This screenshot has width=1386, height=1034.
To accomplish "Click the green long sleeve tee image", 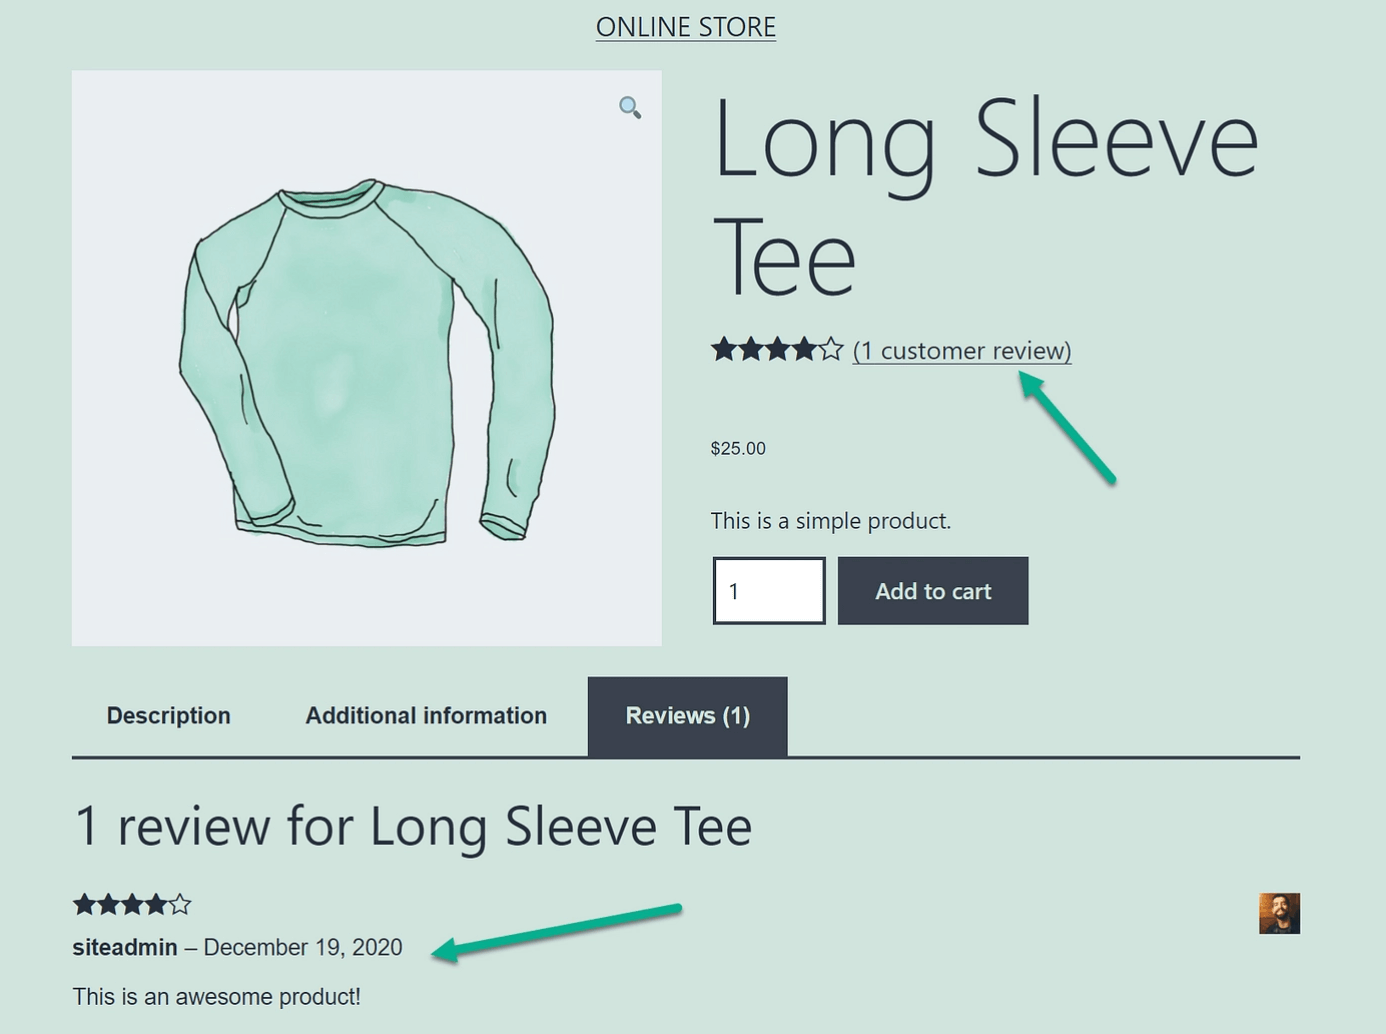I will 366,362.
